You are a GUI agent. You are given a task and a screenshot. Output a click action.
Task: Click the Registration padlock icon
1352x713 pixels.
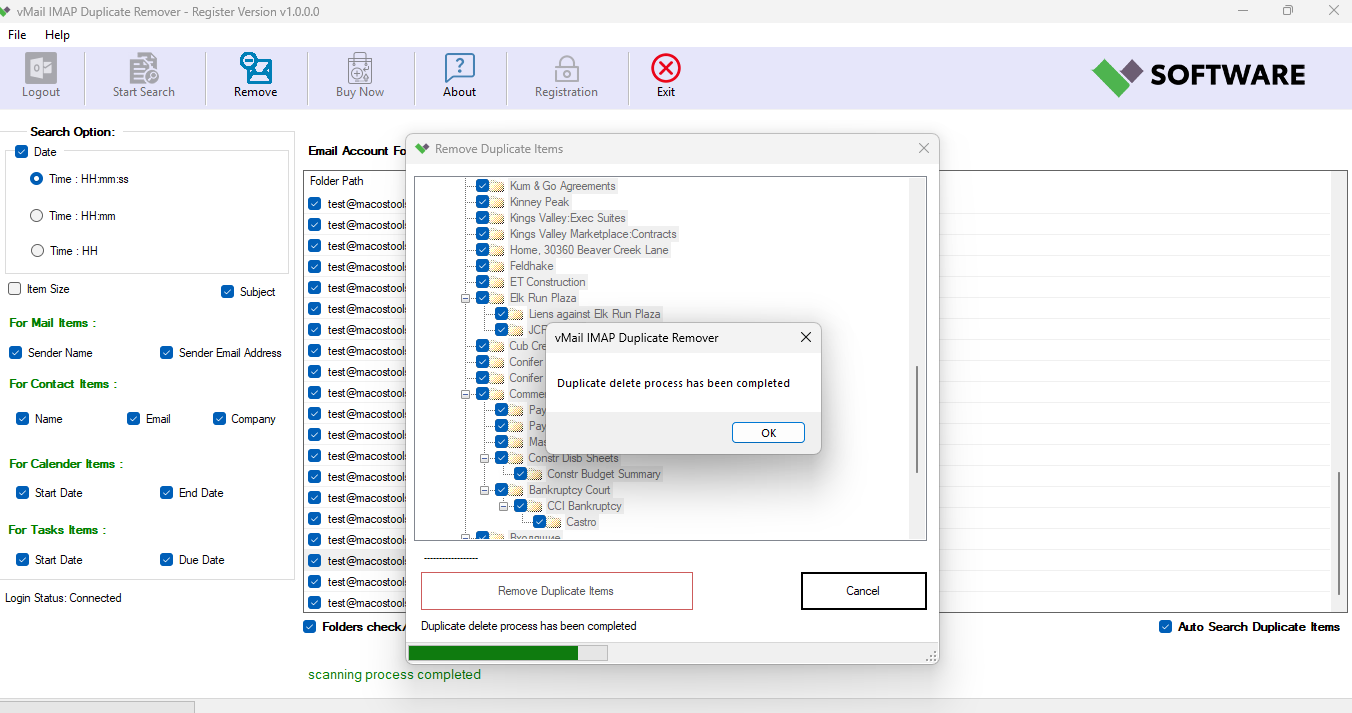[x=566, y=68]
